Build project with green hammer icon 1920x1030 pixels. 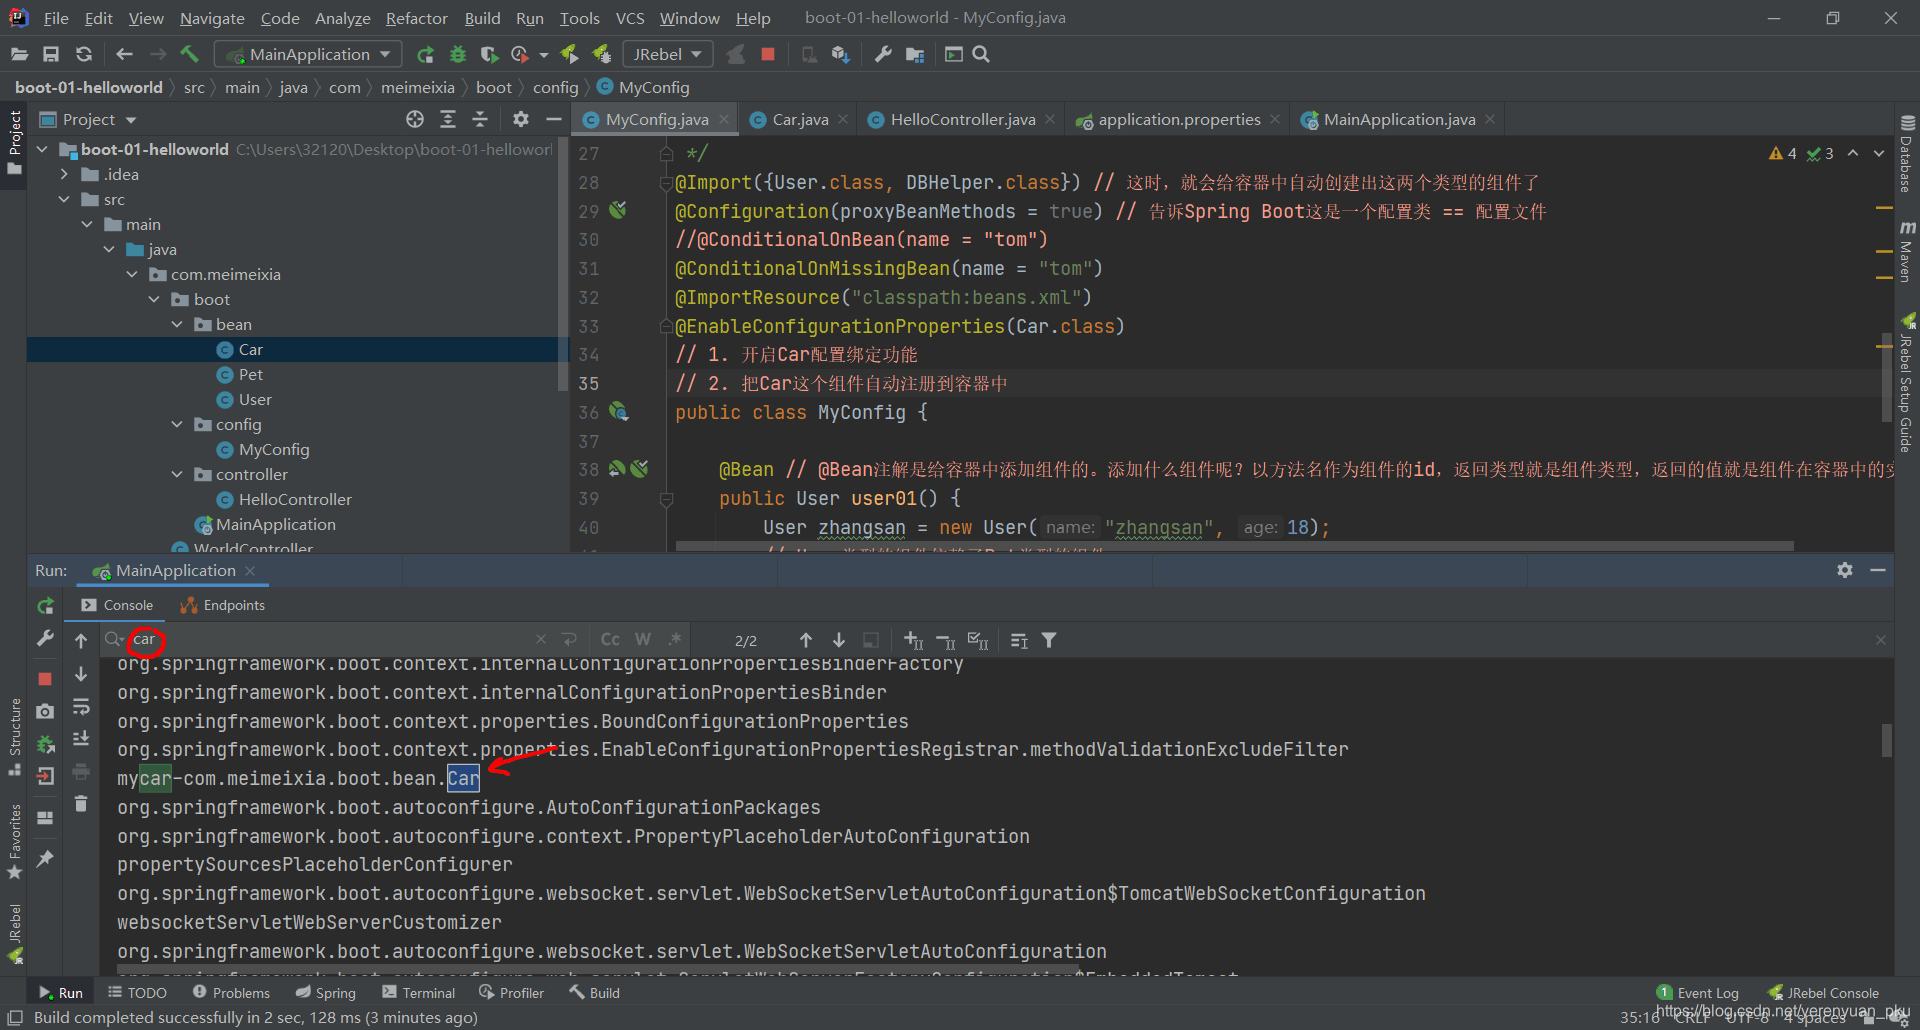pos(190,54)
